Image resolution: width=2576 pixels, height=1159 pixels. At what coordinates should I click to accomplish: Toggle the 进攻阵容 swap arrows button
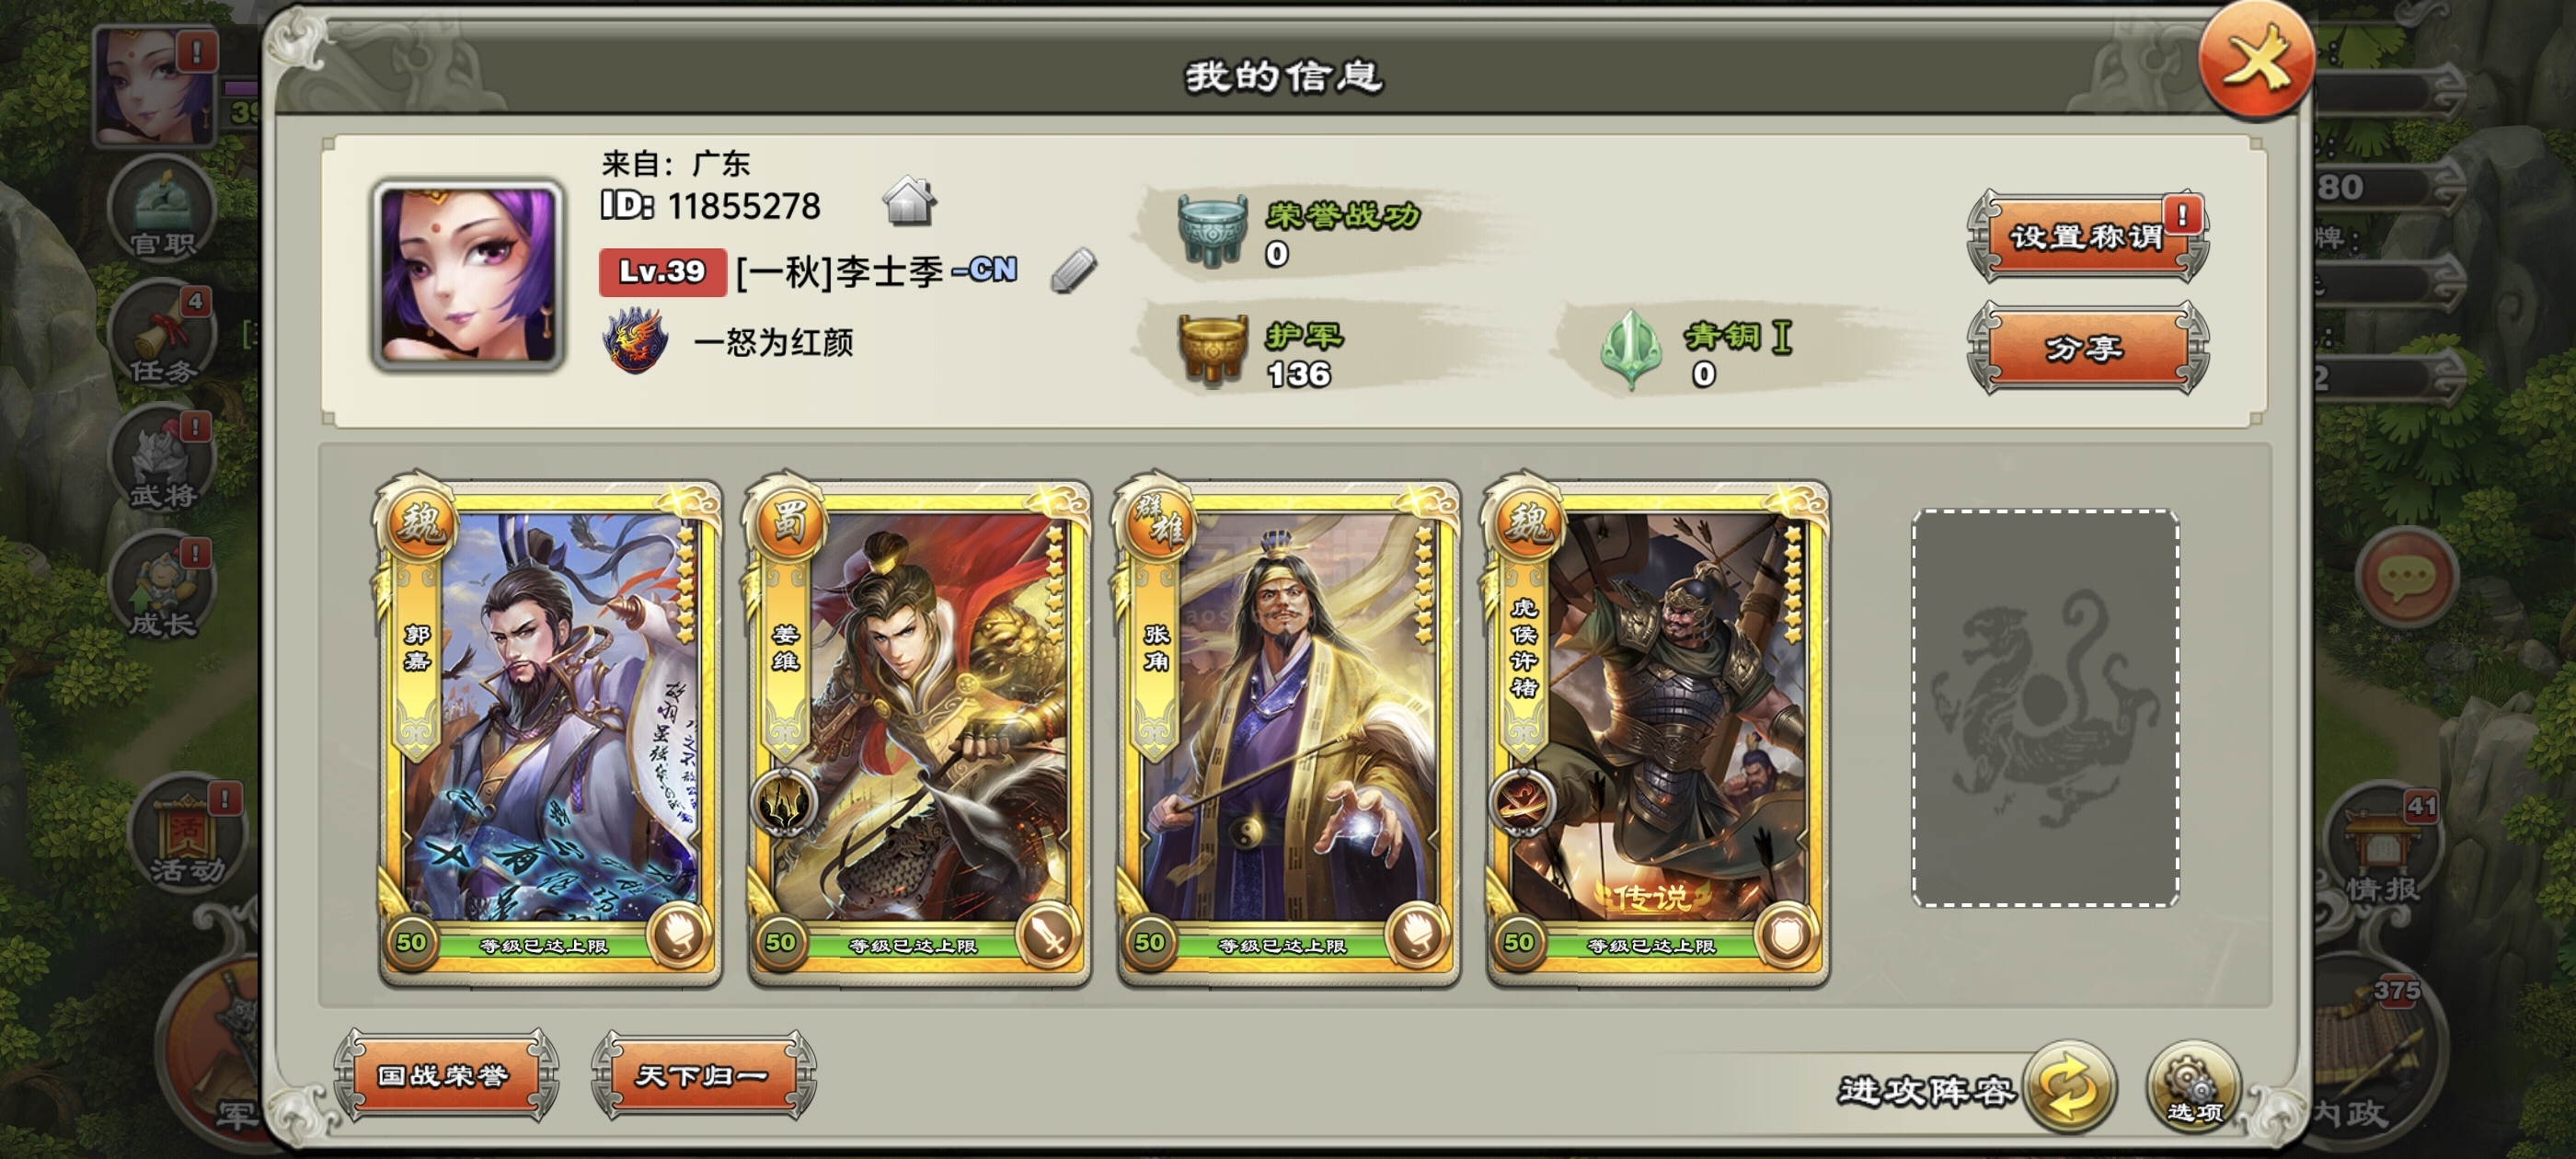pyautogui.click(x=2069, y=1088)
